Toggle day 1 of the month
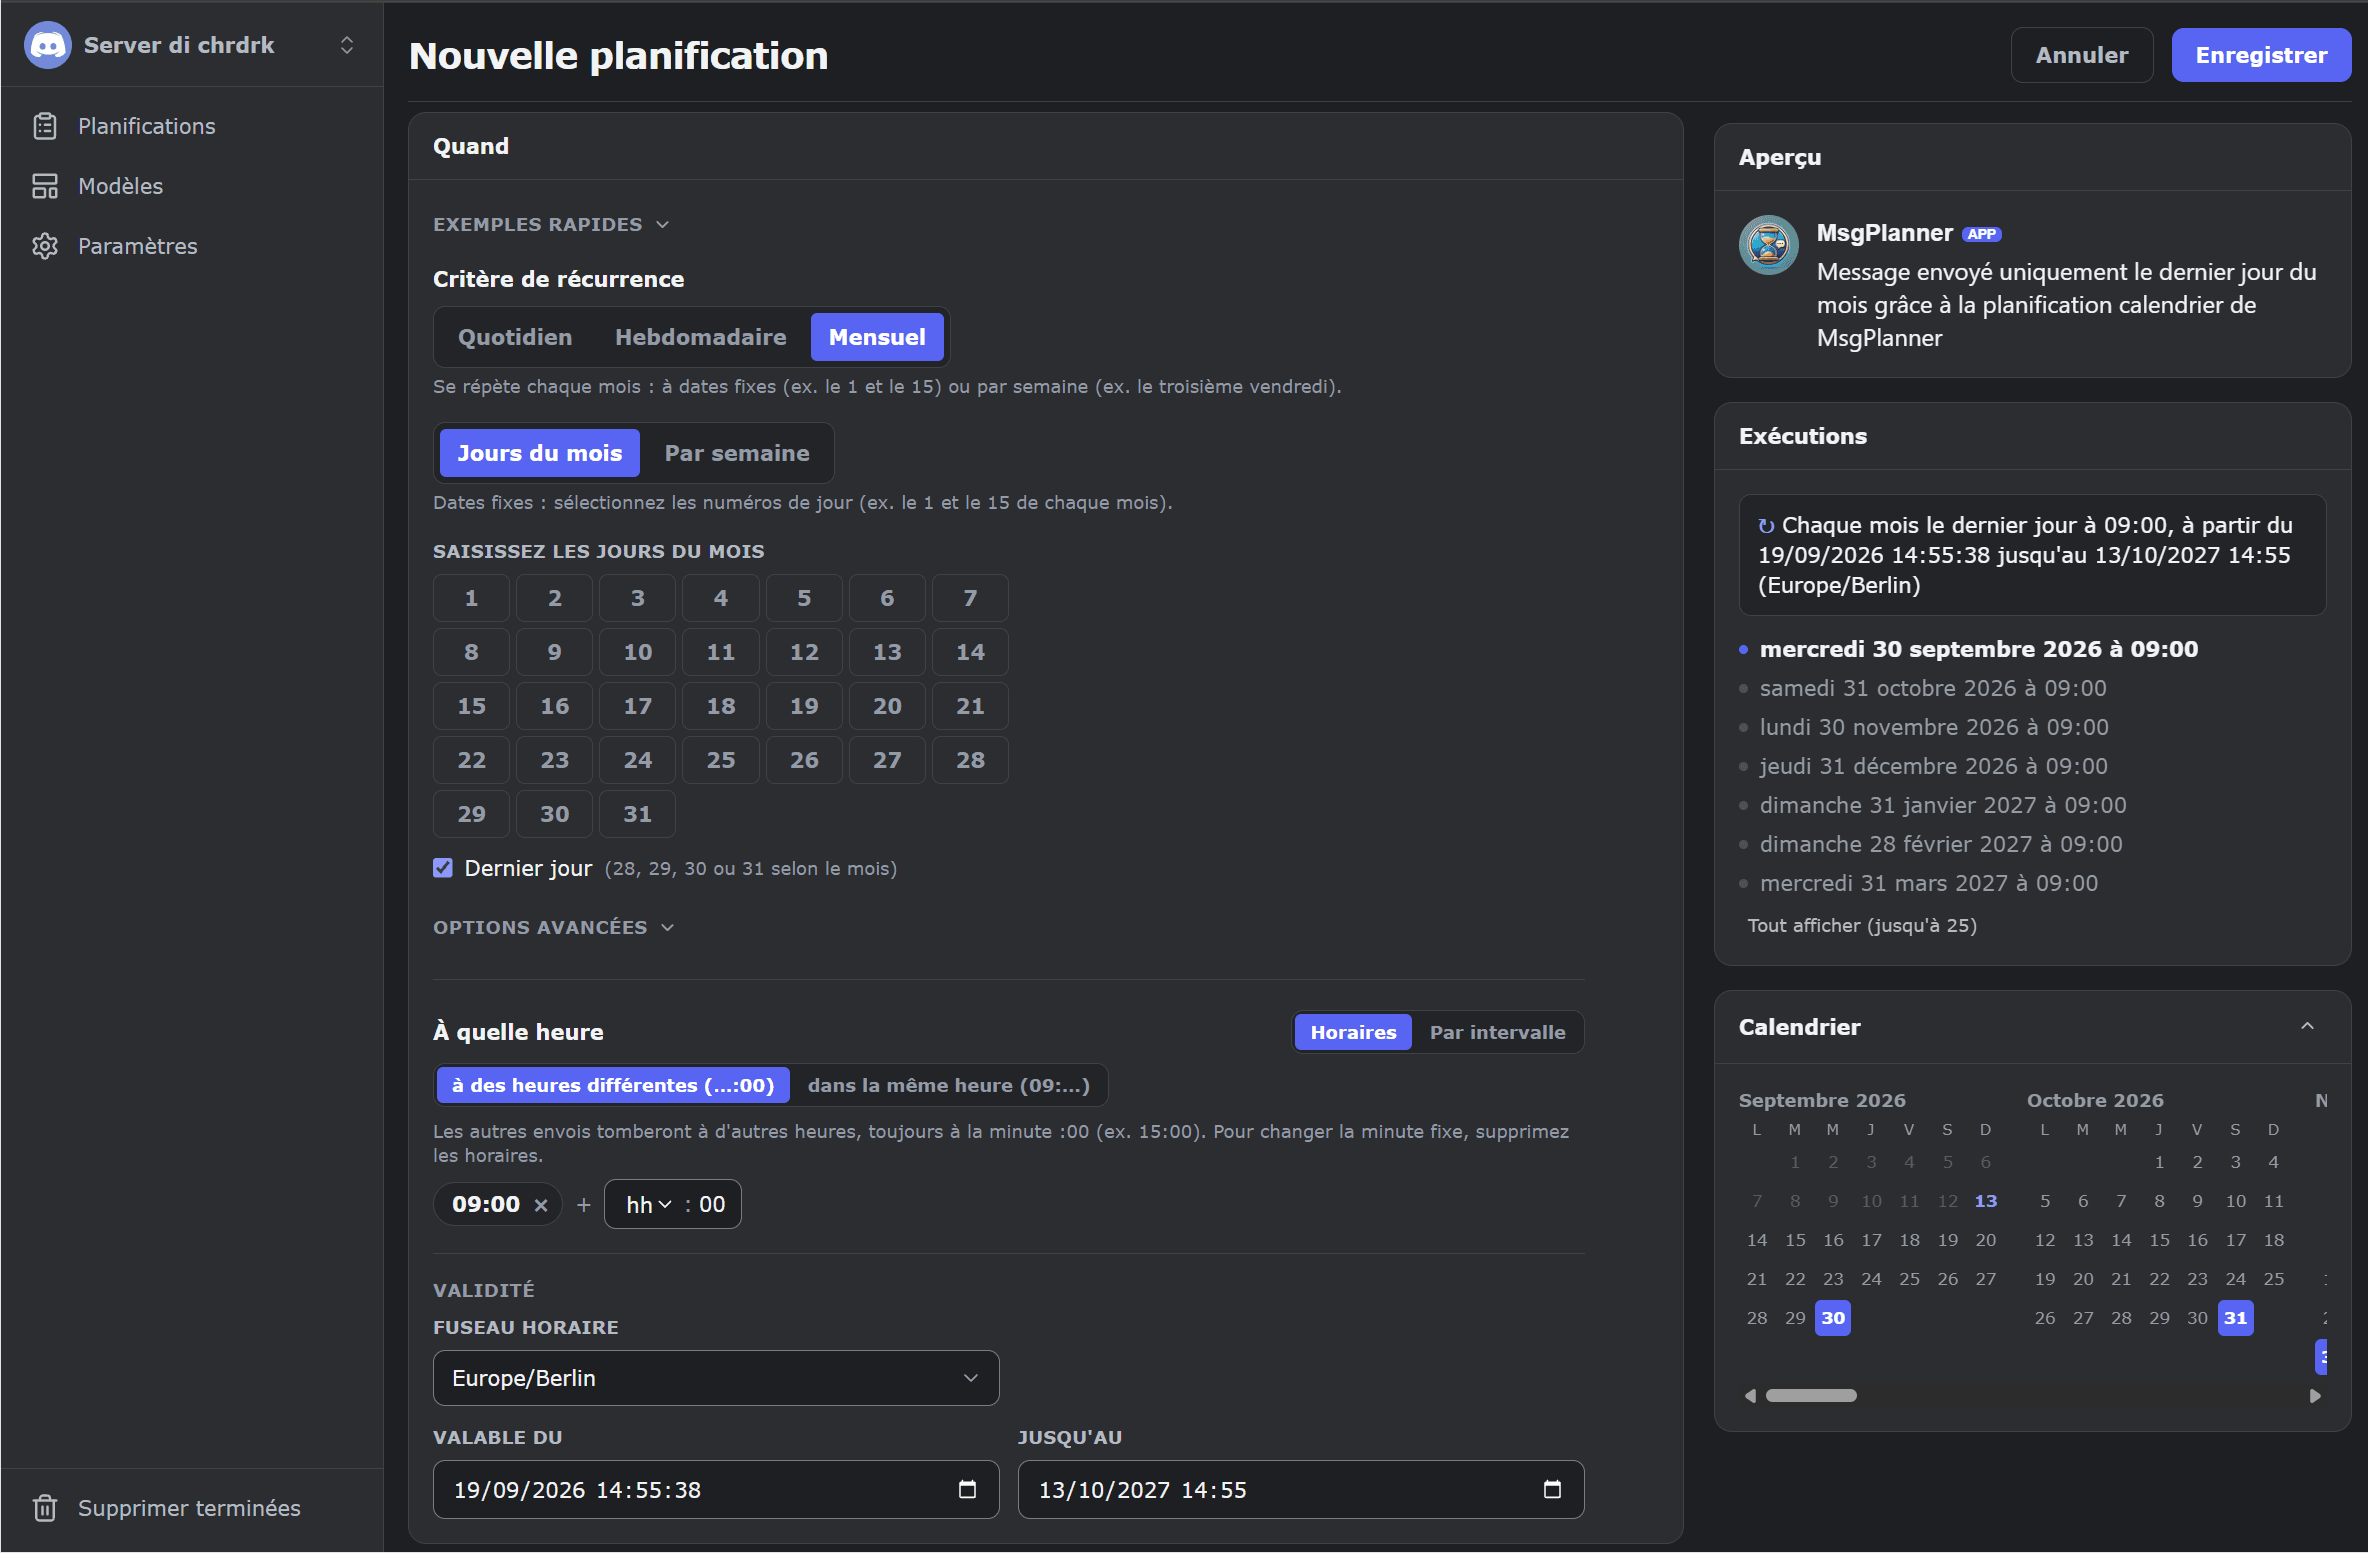 [471, 598]
